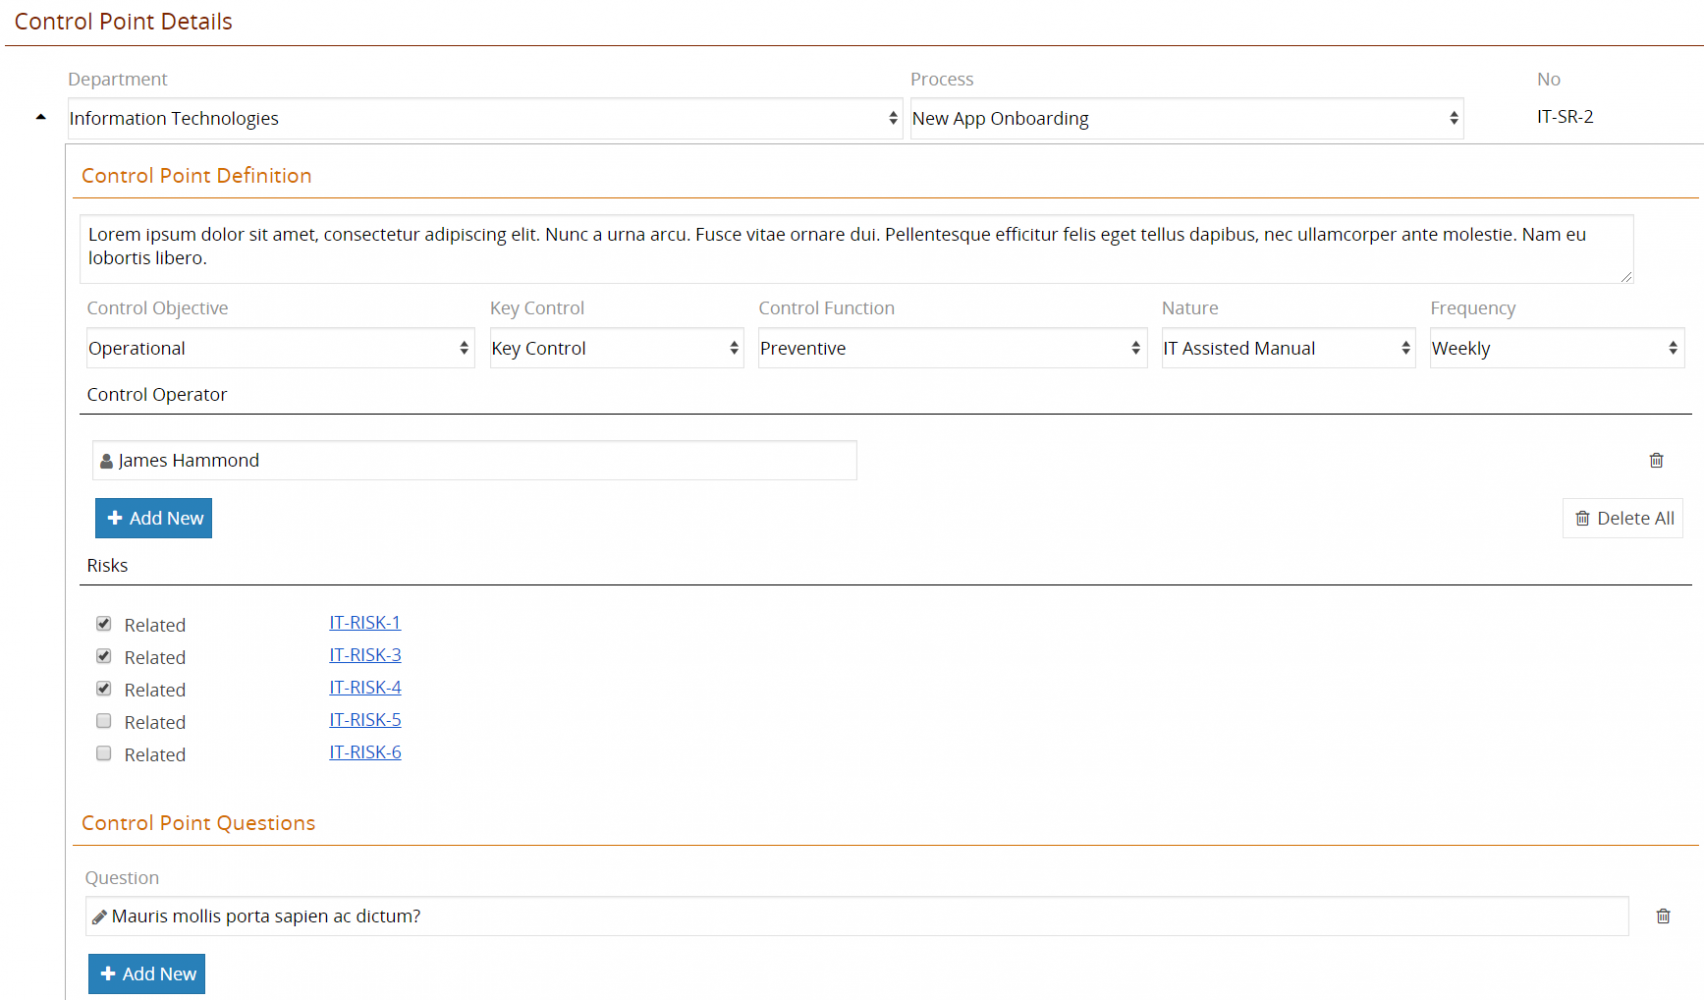Open the Department dropdown
This screenshot has width=1704, height=1000.
click(x=485, y=118)
